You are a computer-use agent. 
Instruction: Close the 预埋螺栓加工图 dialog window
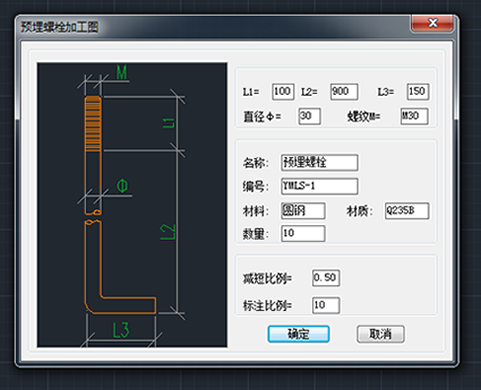click(432, 23)
